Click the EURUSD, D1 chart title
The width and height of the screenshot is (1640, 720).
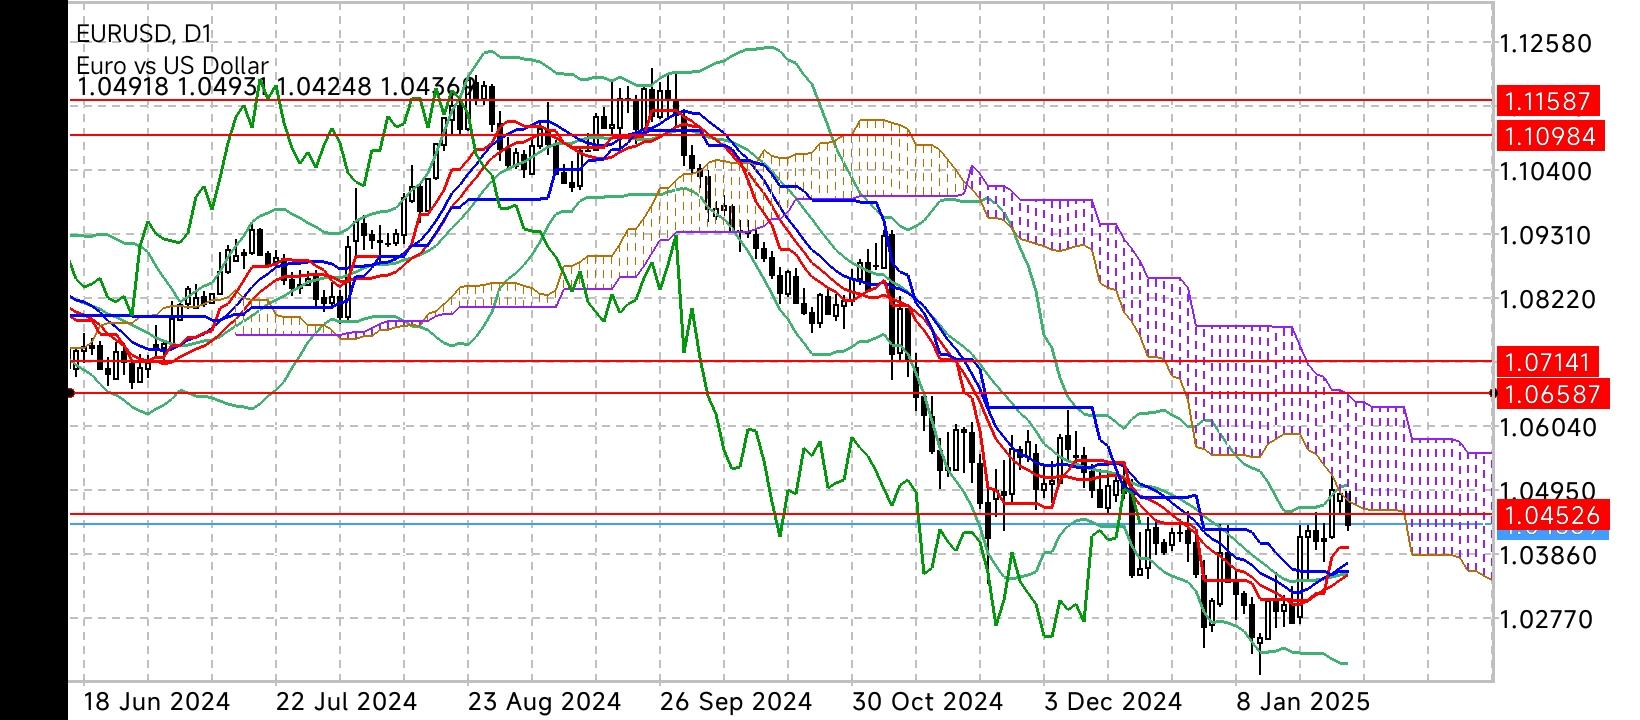pyautogui.click(x=143, y=34)
